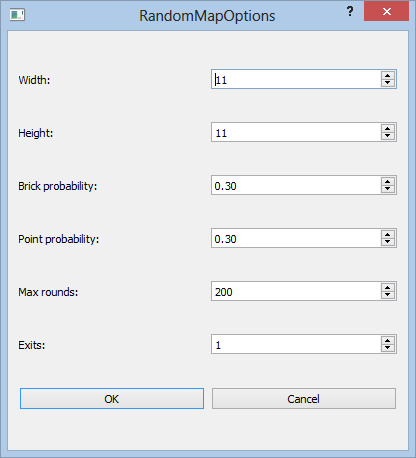Decrease the Point probability value
416x458 pixels.
387,242
